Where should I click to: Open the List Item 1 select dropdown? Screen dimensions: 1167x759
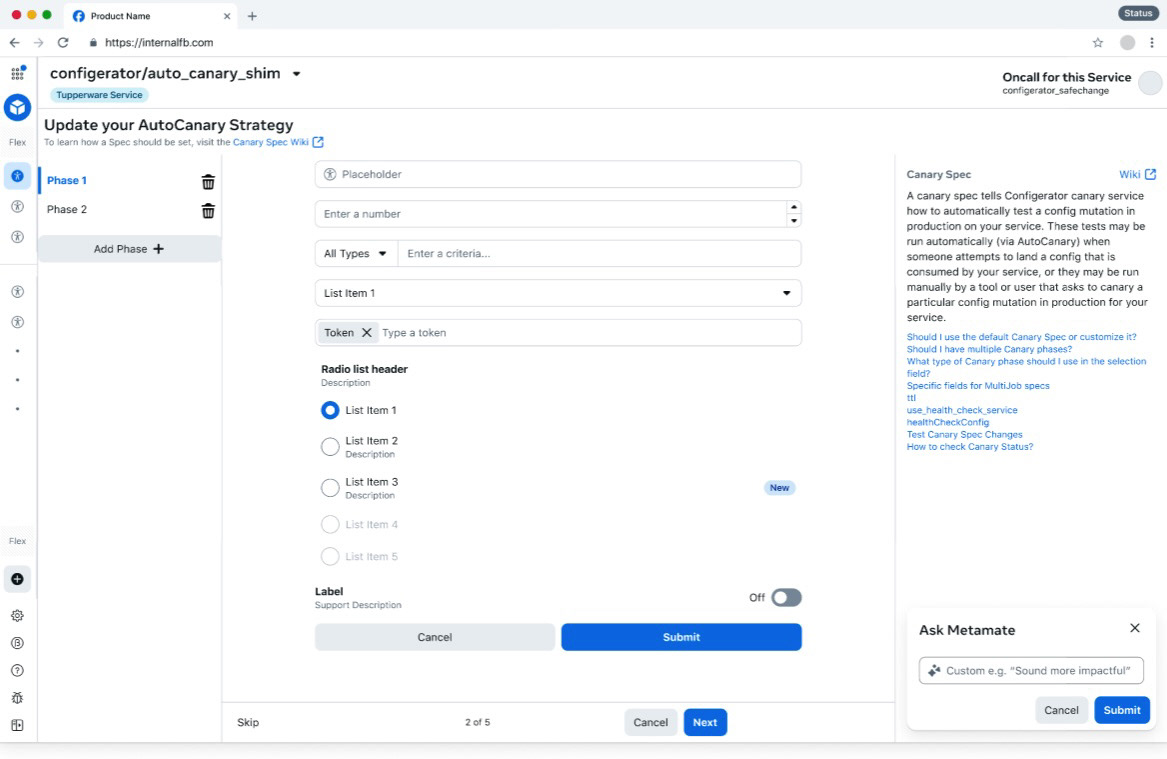[x=558, y=293]
